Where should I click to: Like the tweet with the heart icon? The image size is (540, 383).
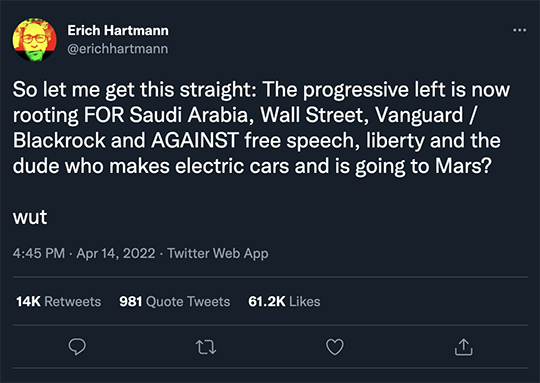[x=335, y=347]
